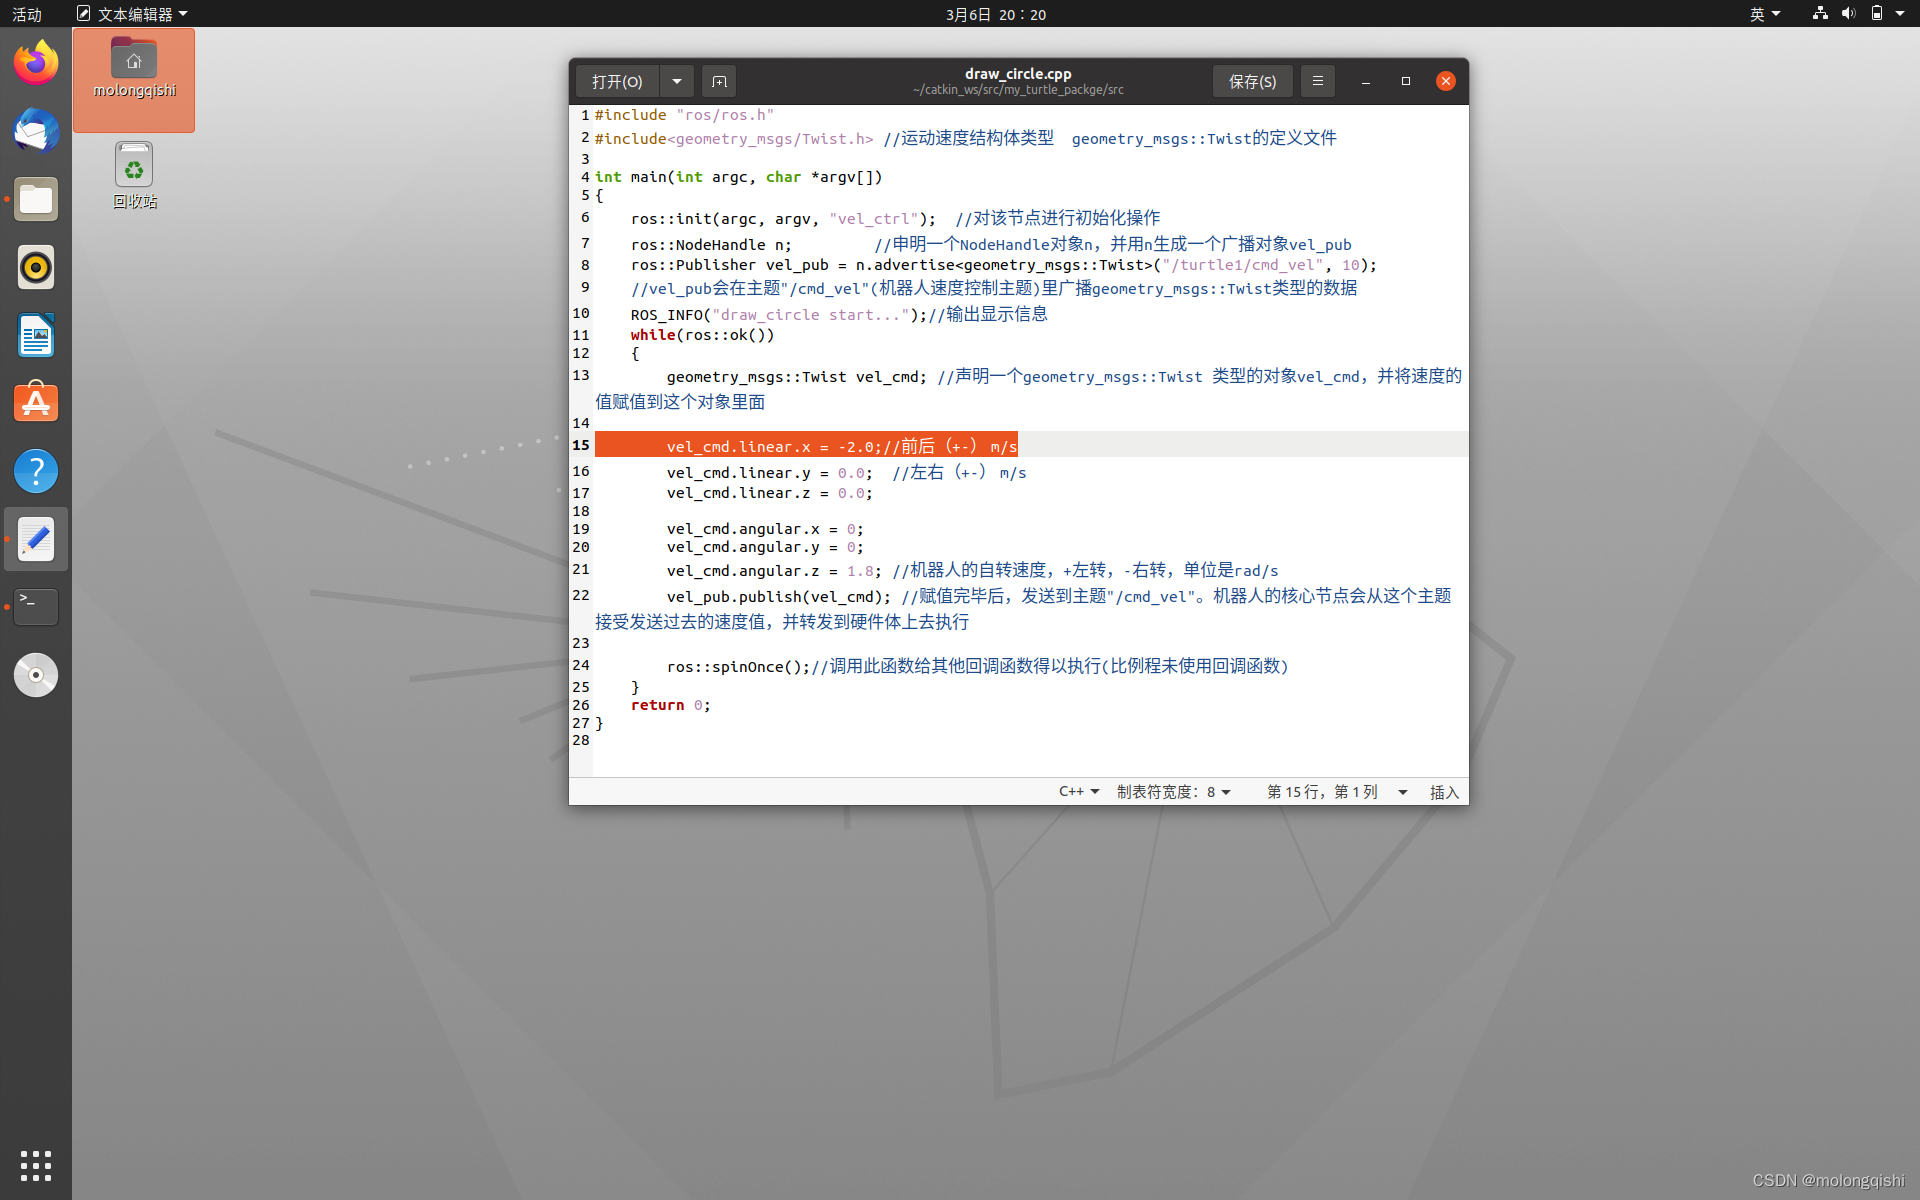Click the return 0; line

point(670,705)
